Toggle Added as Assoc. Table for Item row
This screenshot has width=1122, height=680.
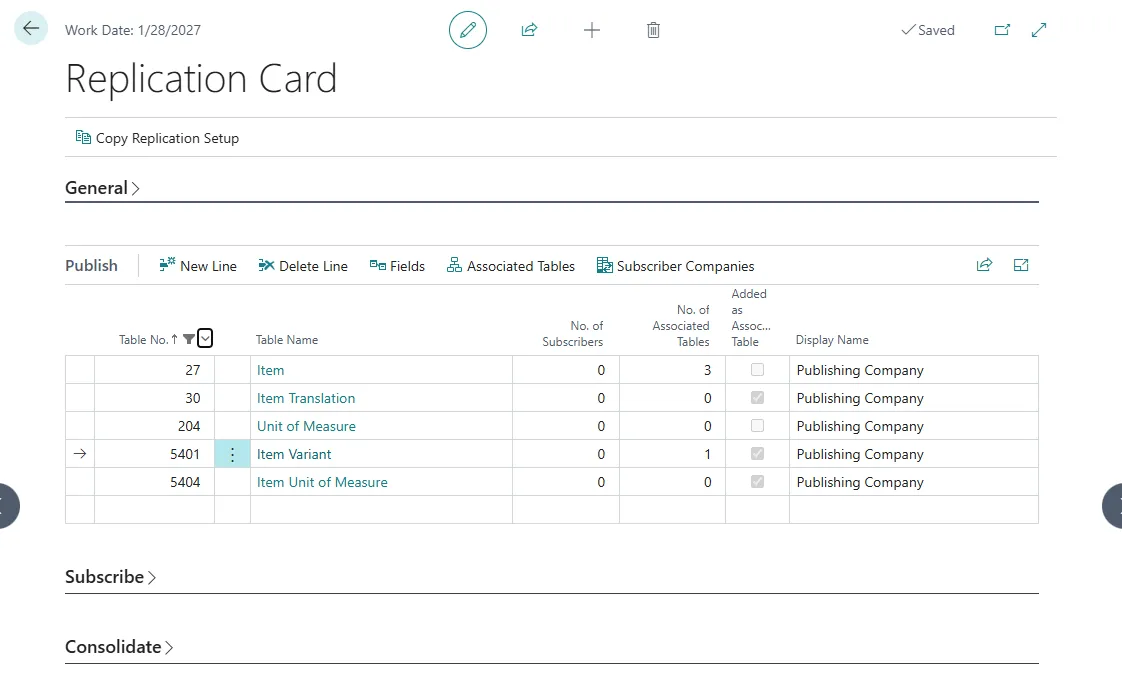pos(756,370)
